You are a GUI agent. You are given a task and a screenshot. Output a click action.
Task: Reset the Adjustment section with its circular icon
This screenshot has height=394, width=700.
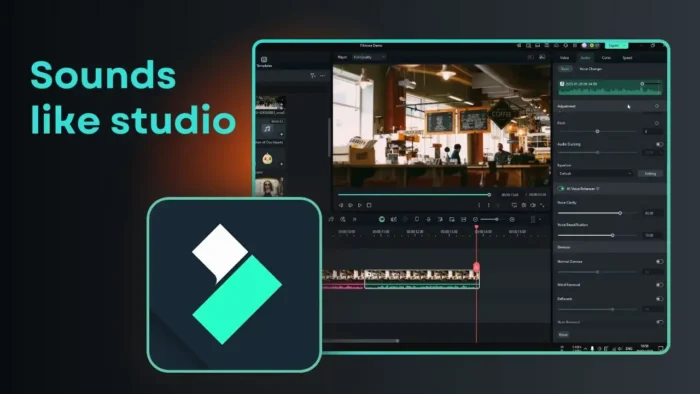tap(657, 106)
